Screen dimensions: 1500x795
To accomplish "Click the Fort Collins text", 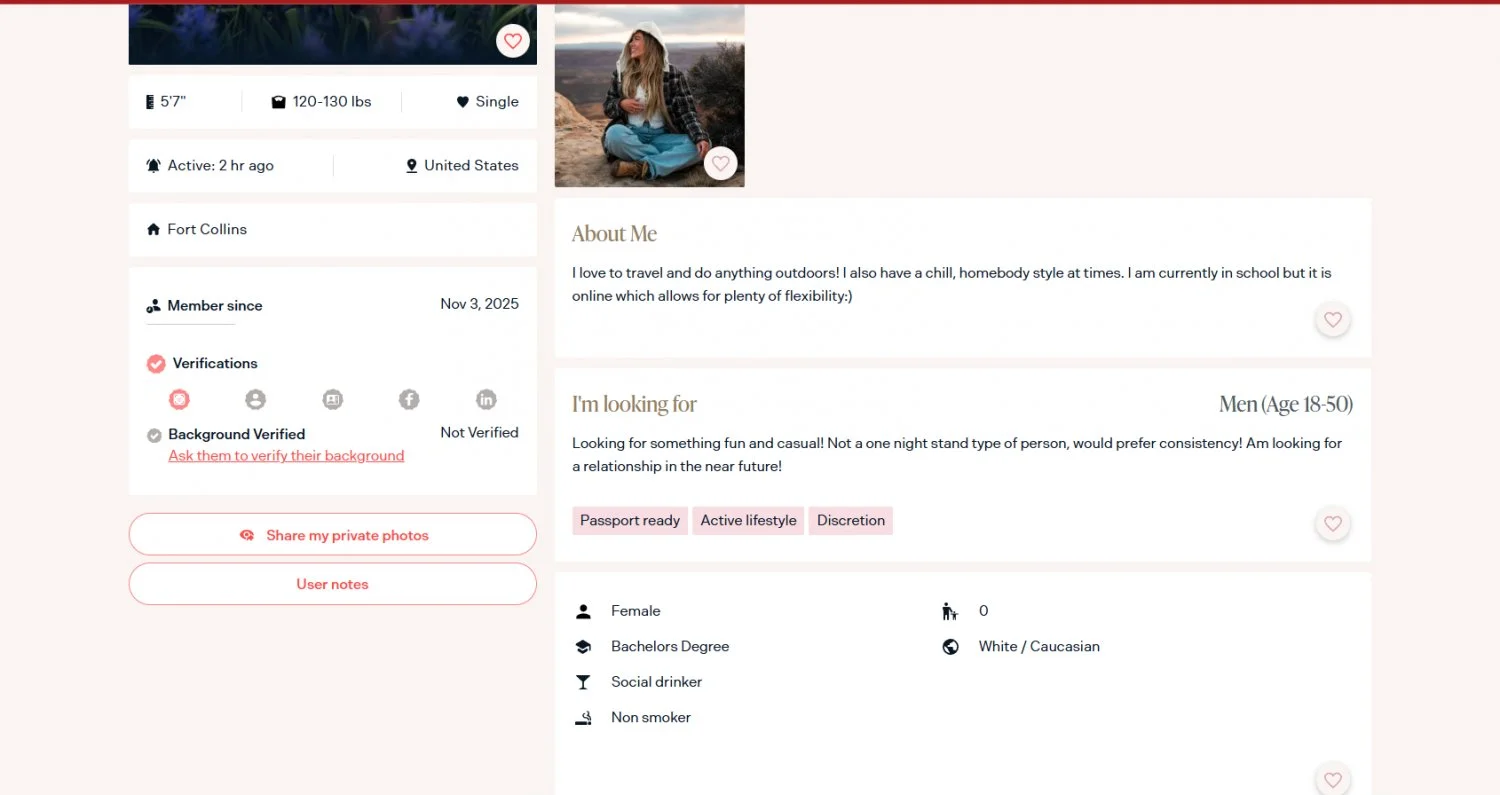I will tap(207, 229).
